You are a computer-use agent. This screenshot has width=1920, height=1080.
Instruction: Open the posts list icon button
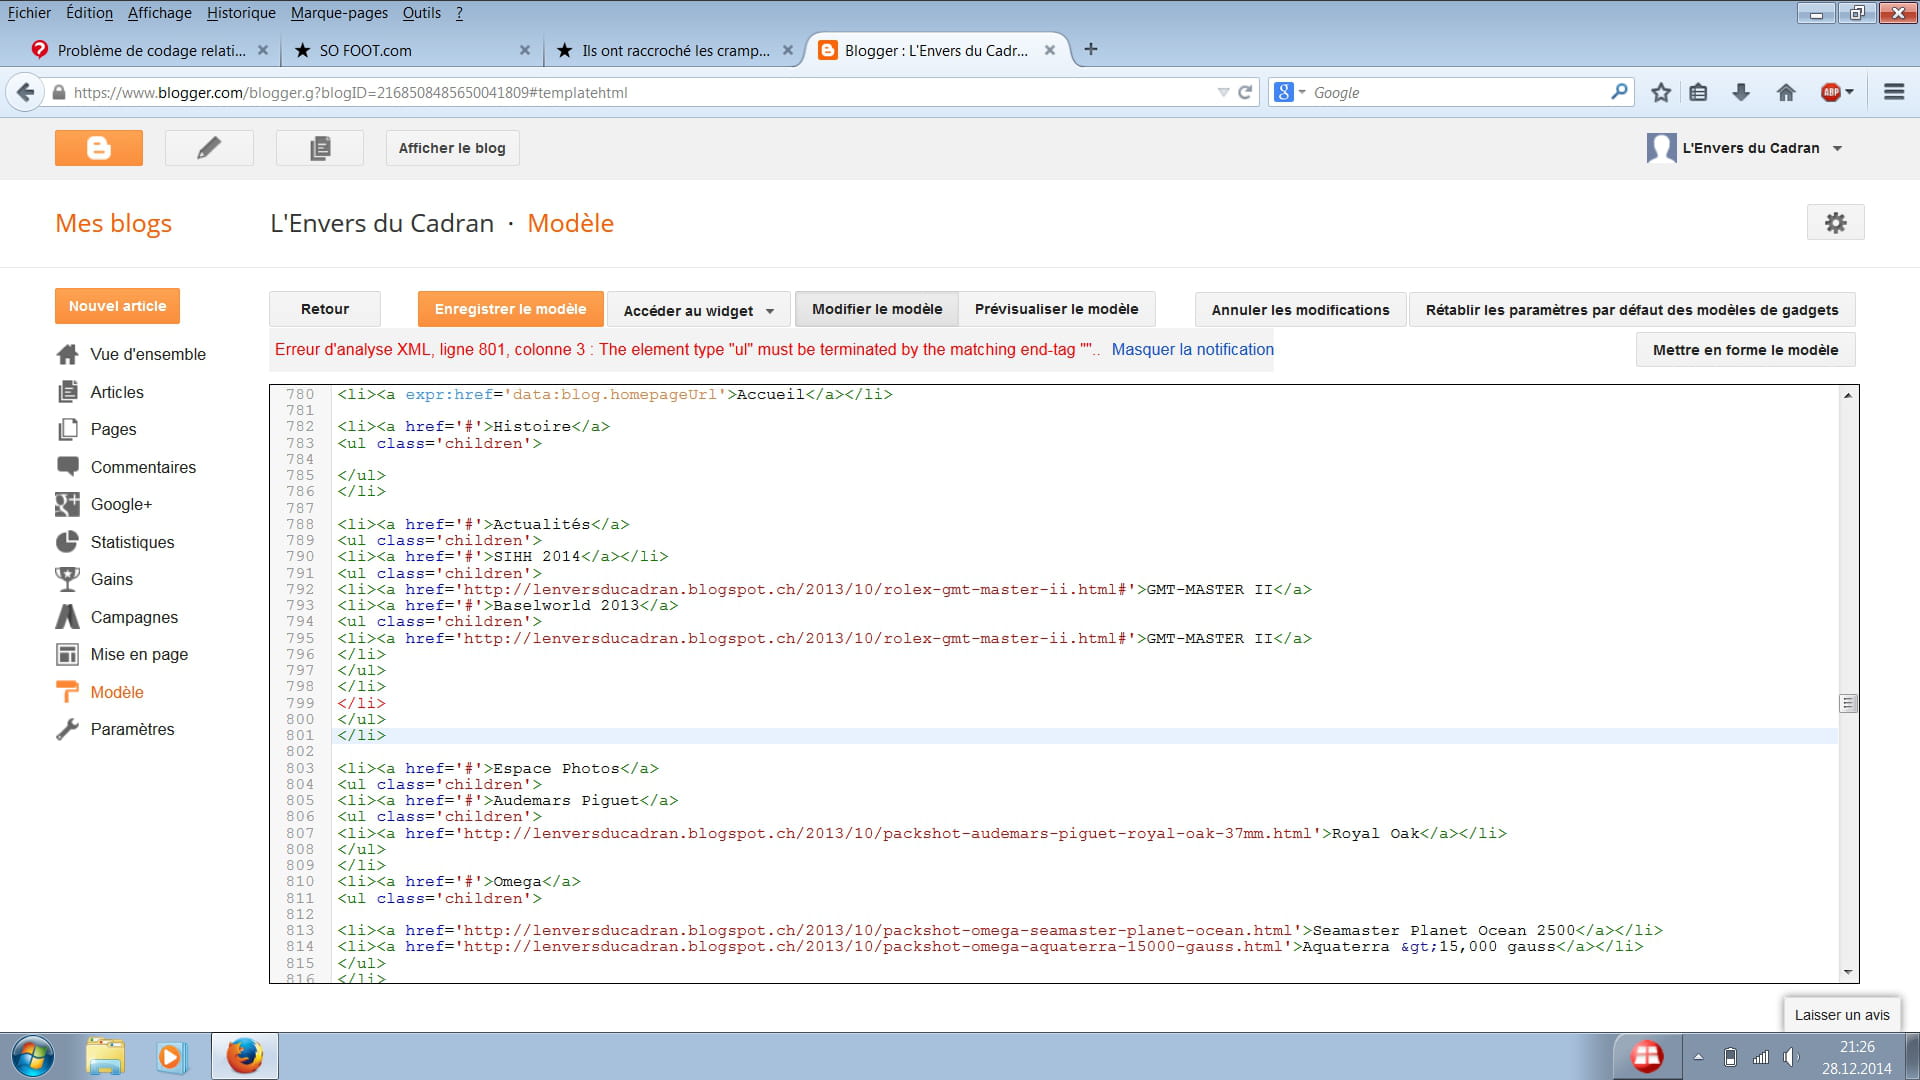(x=320, y=148)
